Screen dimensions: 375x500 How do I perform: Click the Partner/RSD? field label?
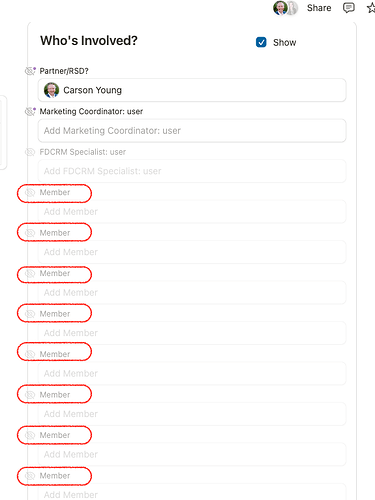tap(64, 71)
